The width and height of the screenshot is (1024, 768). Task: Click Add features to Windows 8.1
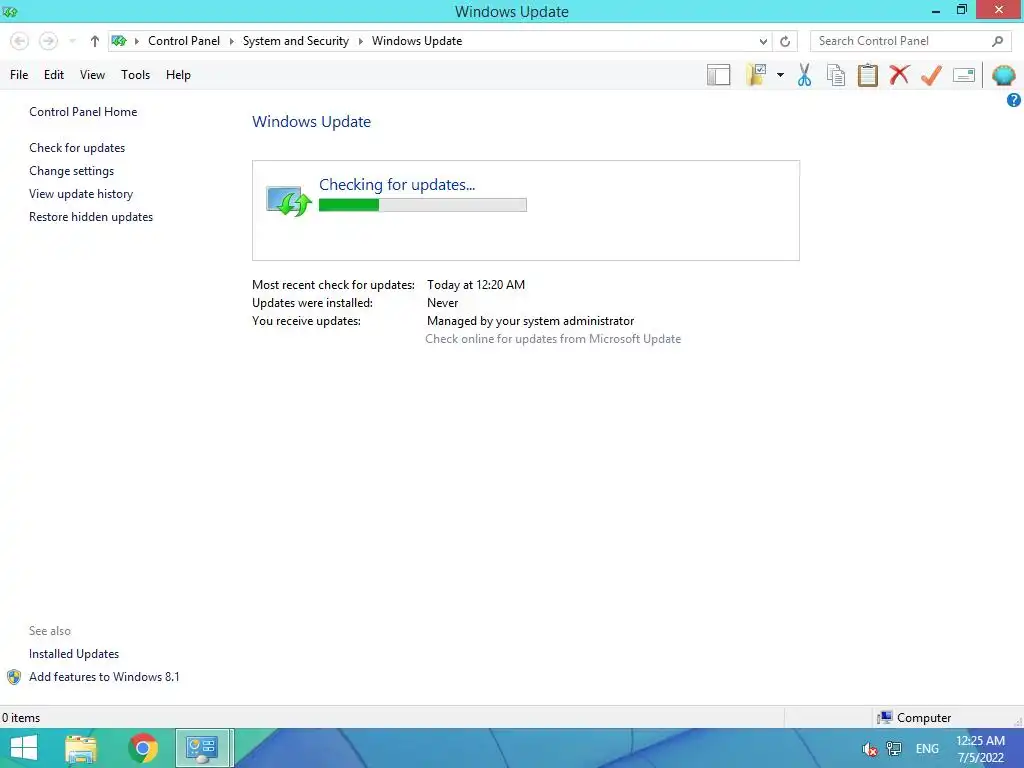pos(104,677)
